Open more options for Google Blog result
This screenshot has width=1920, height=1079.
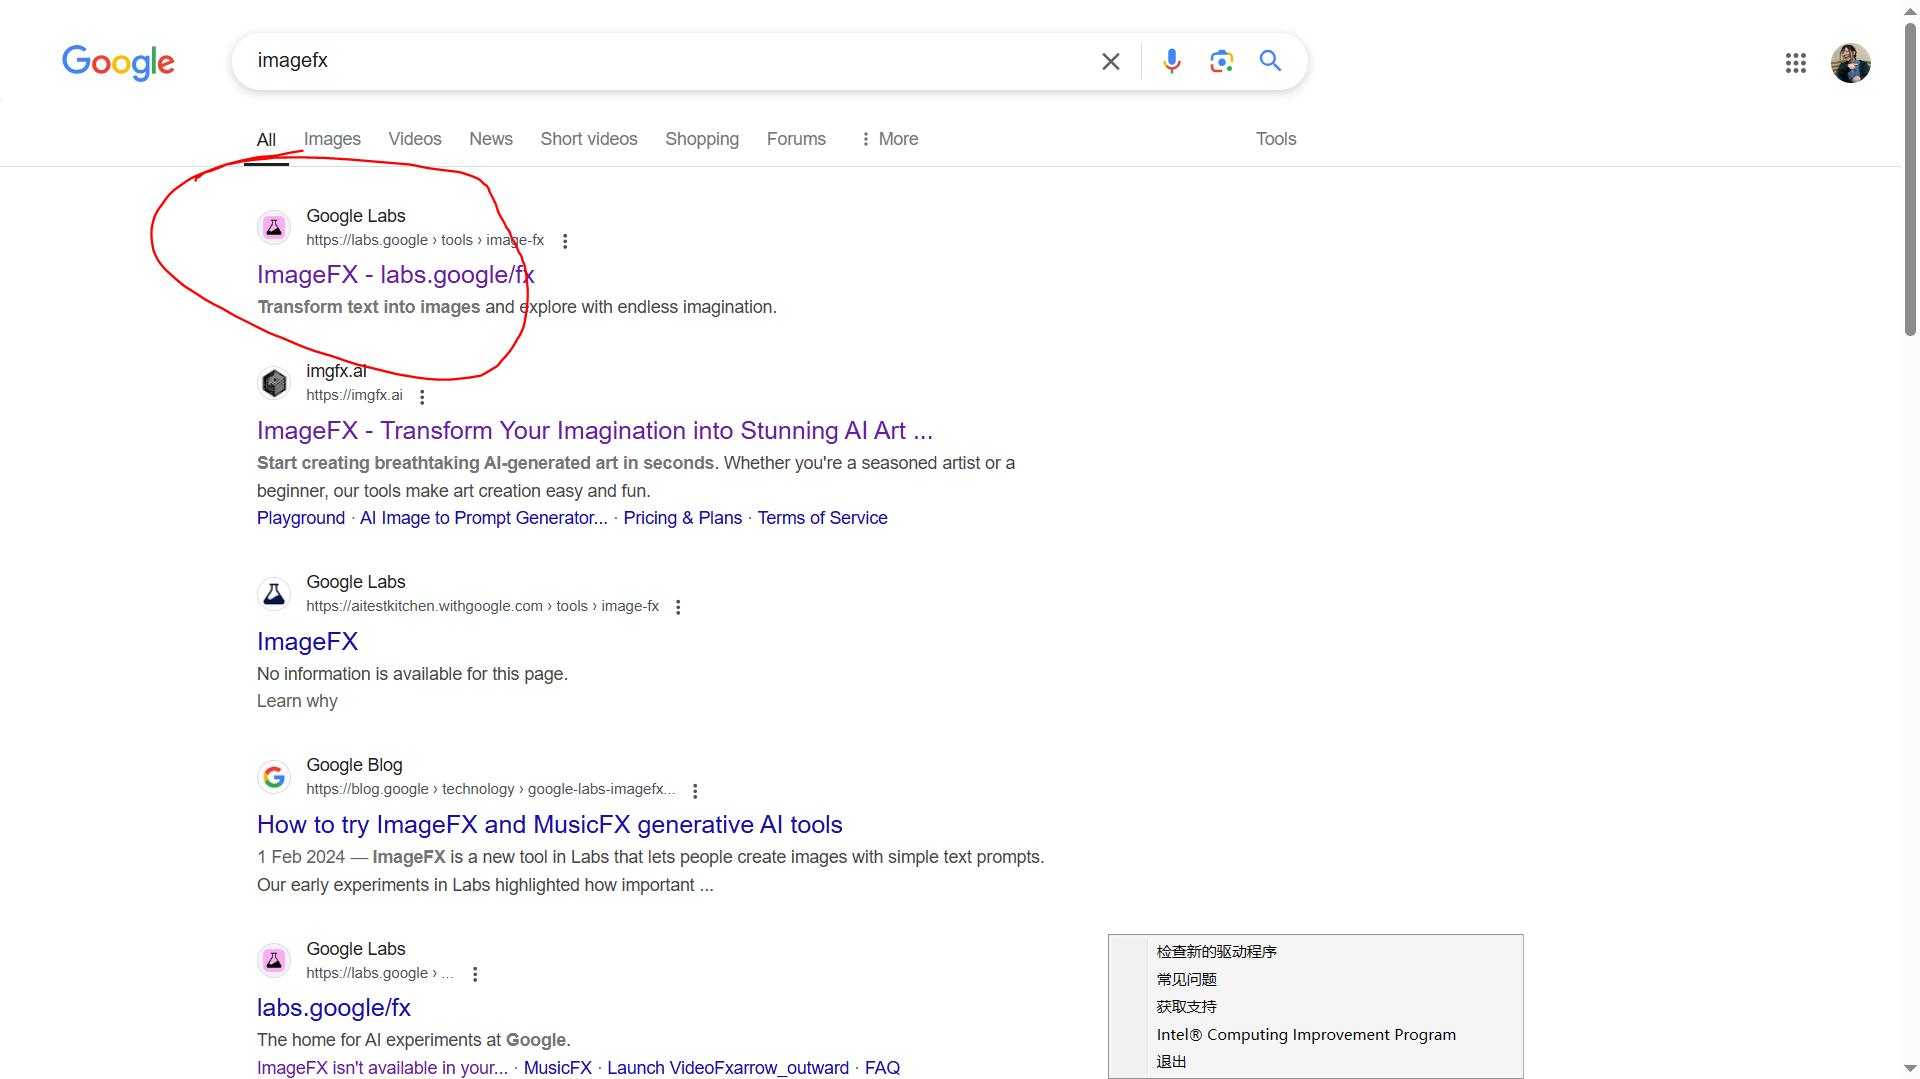coord(695,791)
